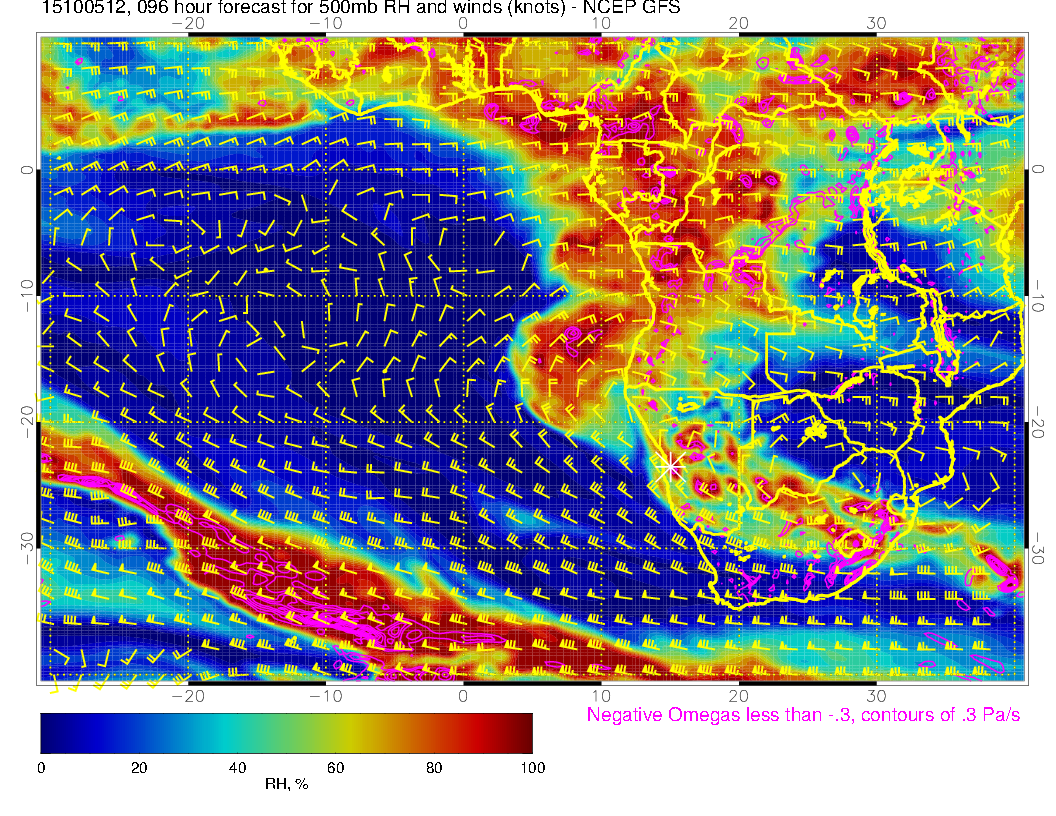Click the right axis latitude label '-10'
The width and height of the screenshot is (1056, 816).
point(1038,294)
